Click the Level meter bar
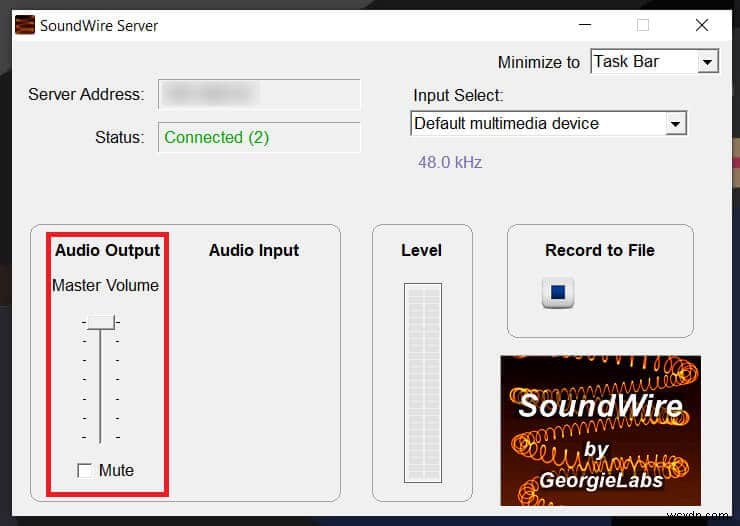Screen dimensions: 740x526 click(x=423, y=383)
